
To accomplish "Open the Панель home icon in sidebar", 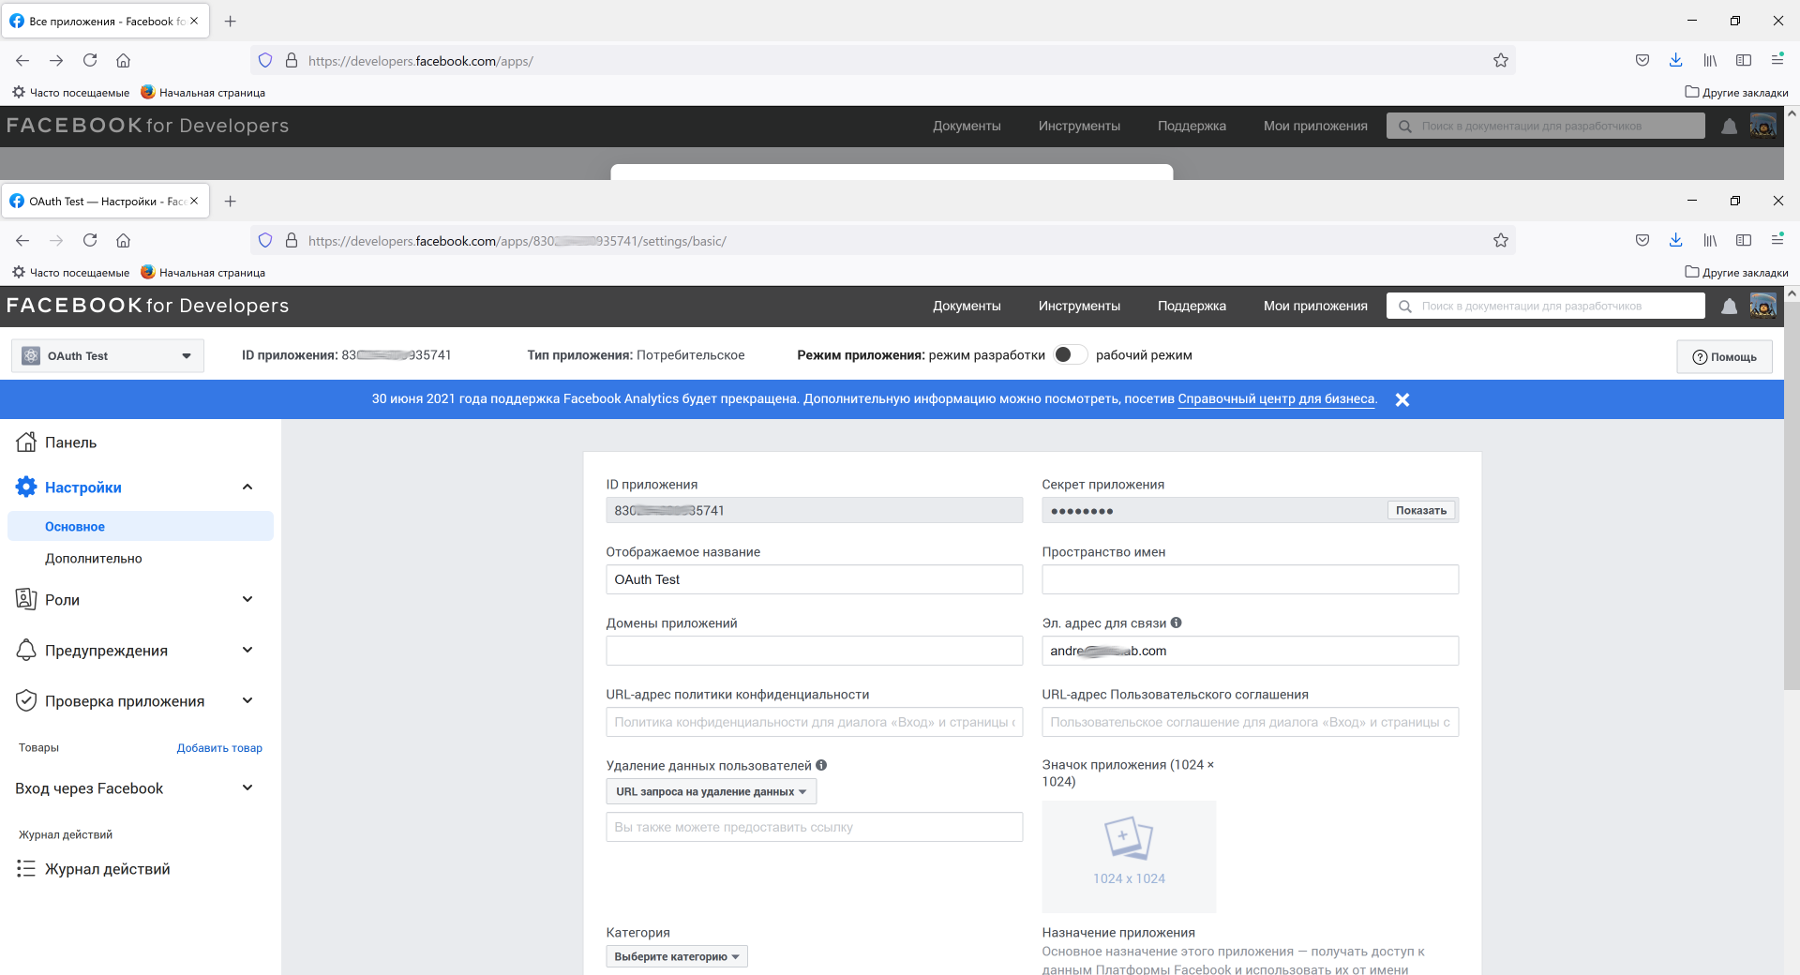I will pyautogui.click(x=26, y=442).
